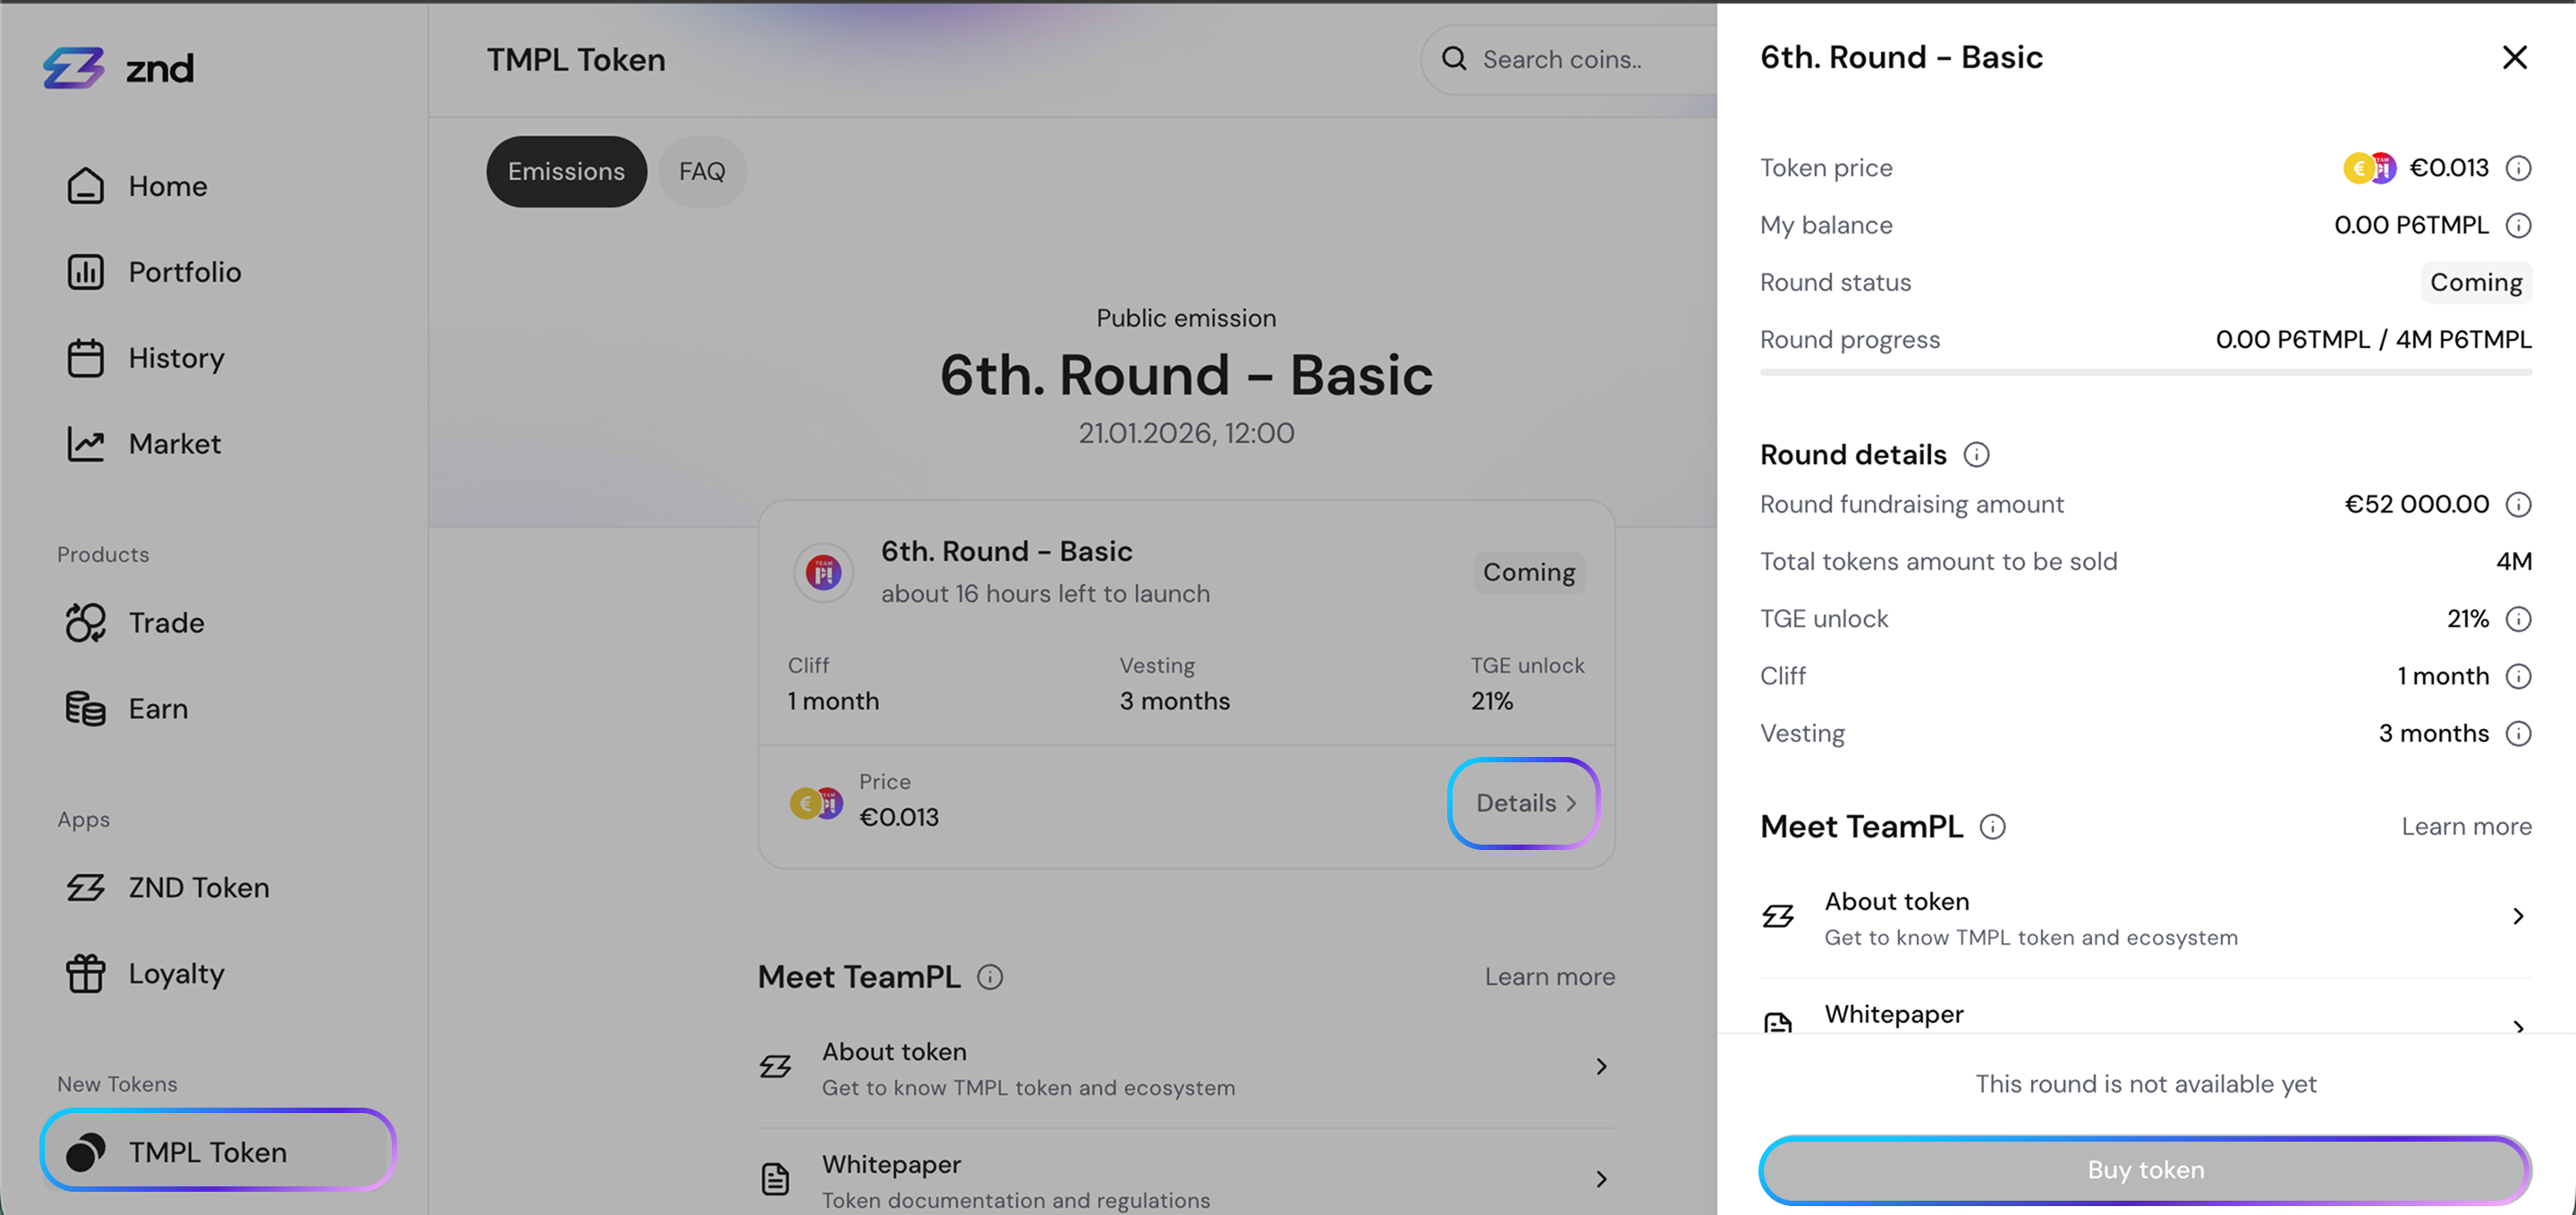Show Vesting info tooltip icon
Image resolution: width=2576 pixels, height=1215 pixels.
(2518, 734)
